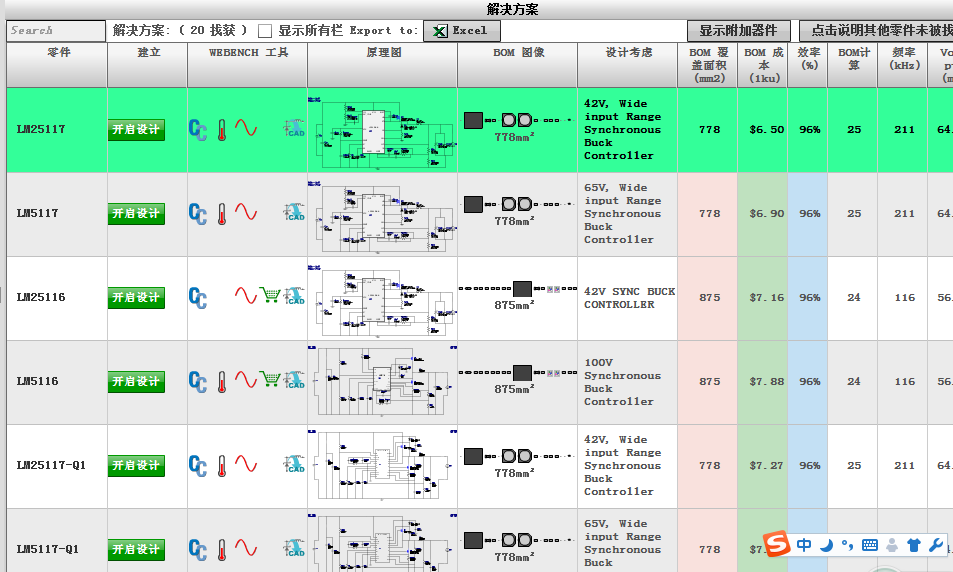Viewport: 953px width, 572px height.
Task: Click the LM5116 CC compensation icon
Action: click(198, 381)
